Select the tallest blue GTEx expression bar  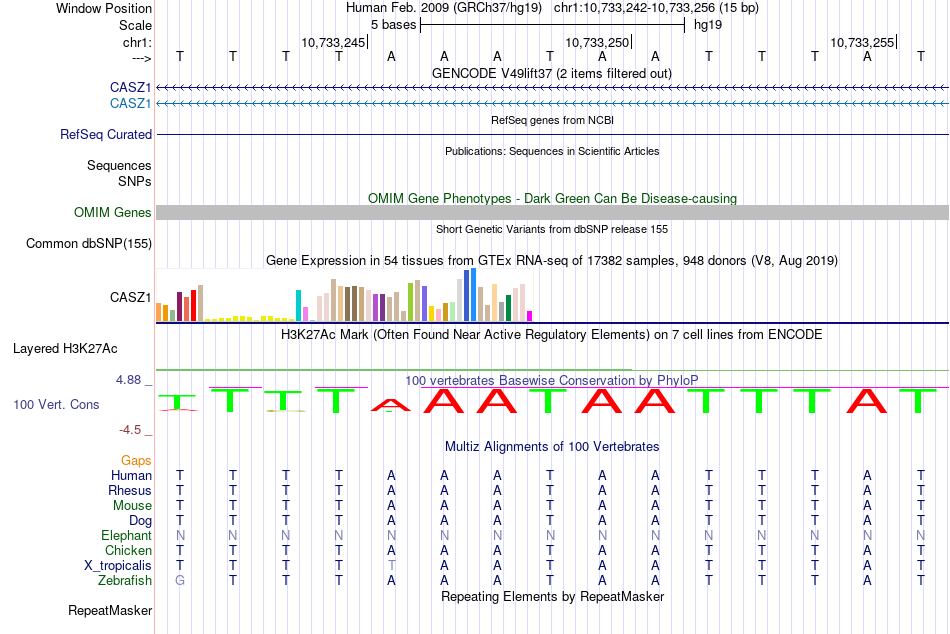(x=474, y=295)
